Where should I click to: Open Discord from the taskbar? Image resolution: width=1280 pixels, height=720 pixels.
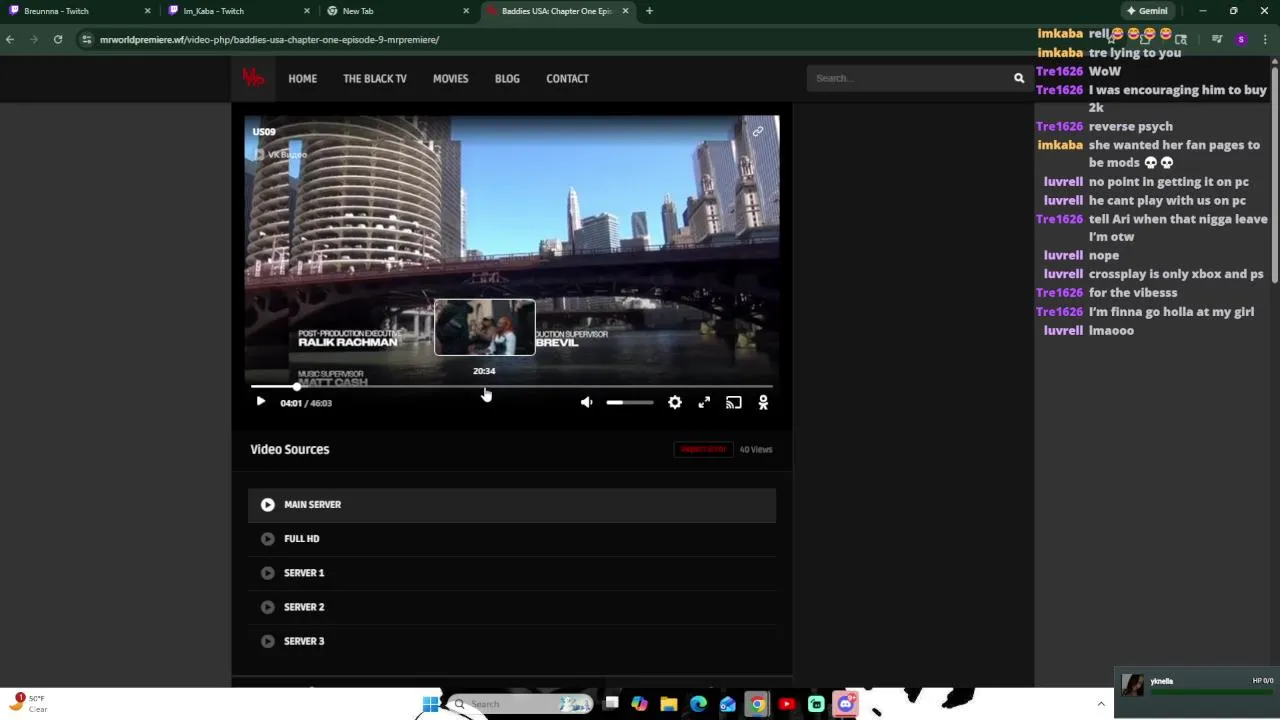[846, 704]
